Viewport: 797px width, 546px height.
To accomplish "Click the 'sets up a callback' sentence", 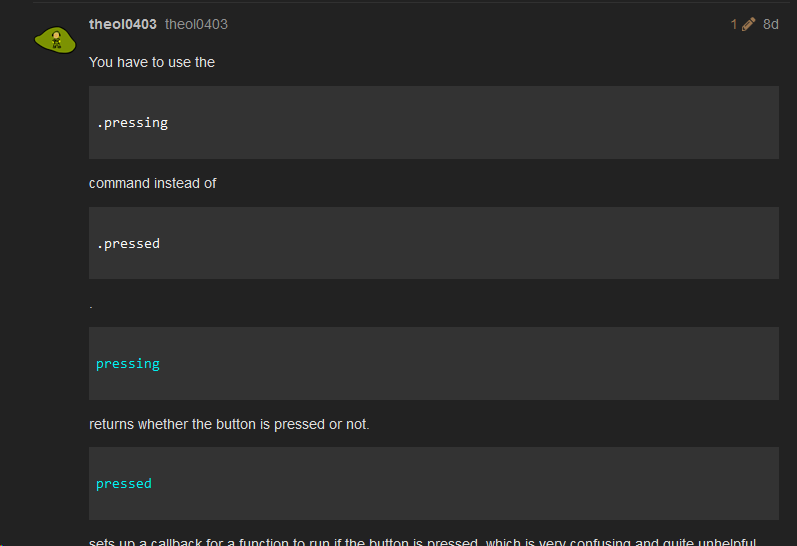I will coord(422,541).
